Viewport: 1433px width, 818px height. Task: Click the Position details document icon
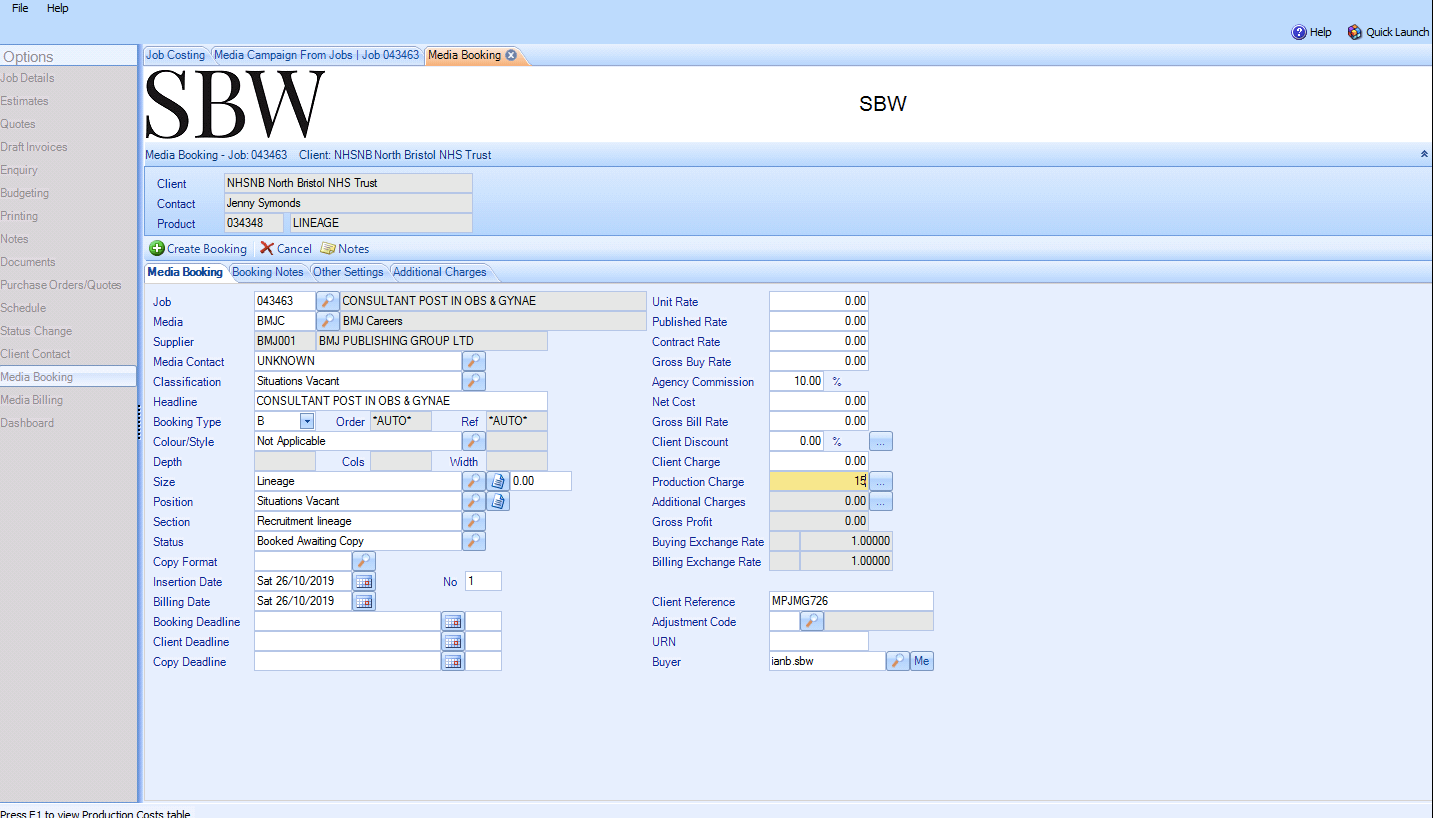tap(498, 501)
